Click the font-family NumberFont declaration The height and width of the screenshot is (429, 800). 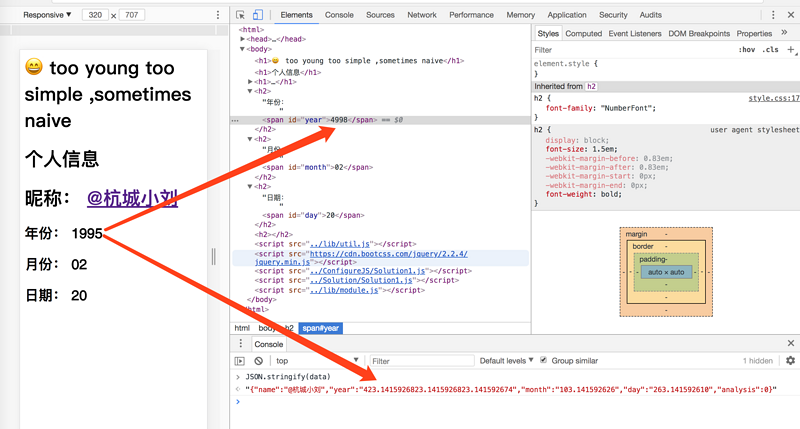point(601,108)
